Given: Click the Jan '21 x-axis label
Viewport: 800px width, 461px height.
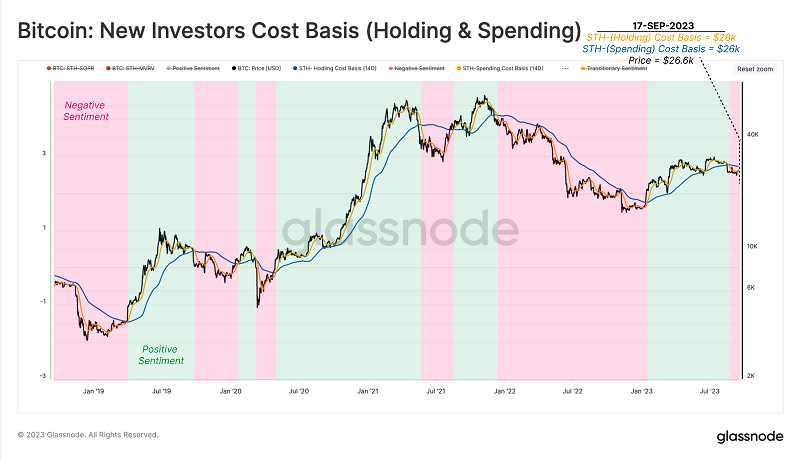Looking at the screenshot, I should pos(368,391).
